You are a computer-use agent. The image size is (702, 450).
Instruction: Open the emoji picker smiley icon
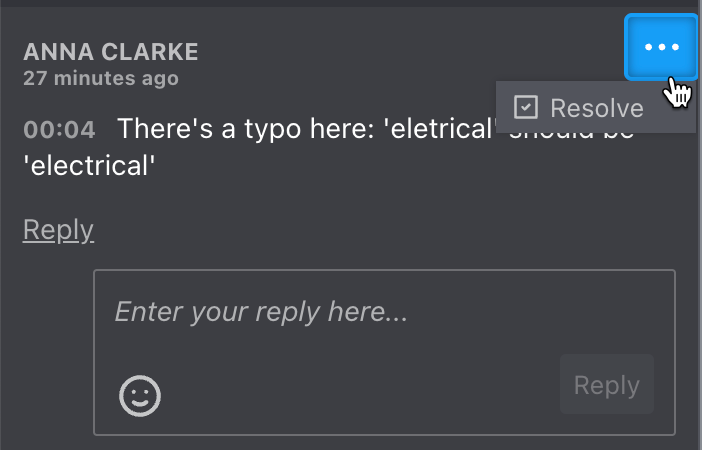(x=140, y=396)
